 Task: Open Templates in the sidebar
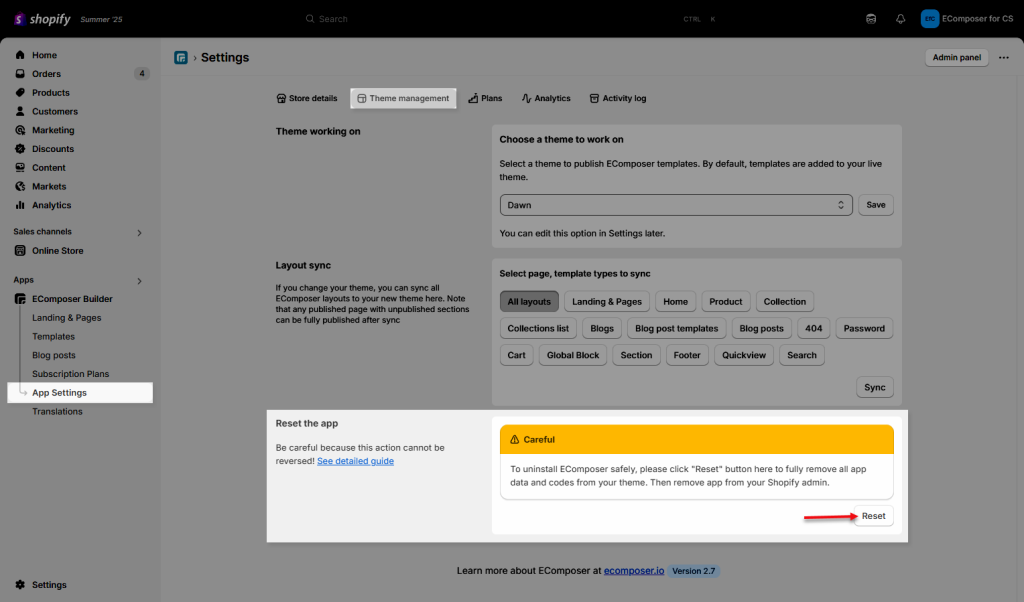[x=54, y=337]
